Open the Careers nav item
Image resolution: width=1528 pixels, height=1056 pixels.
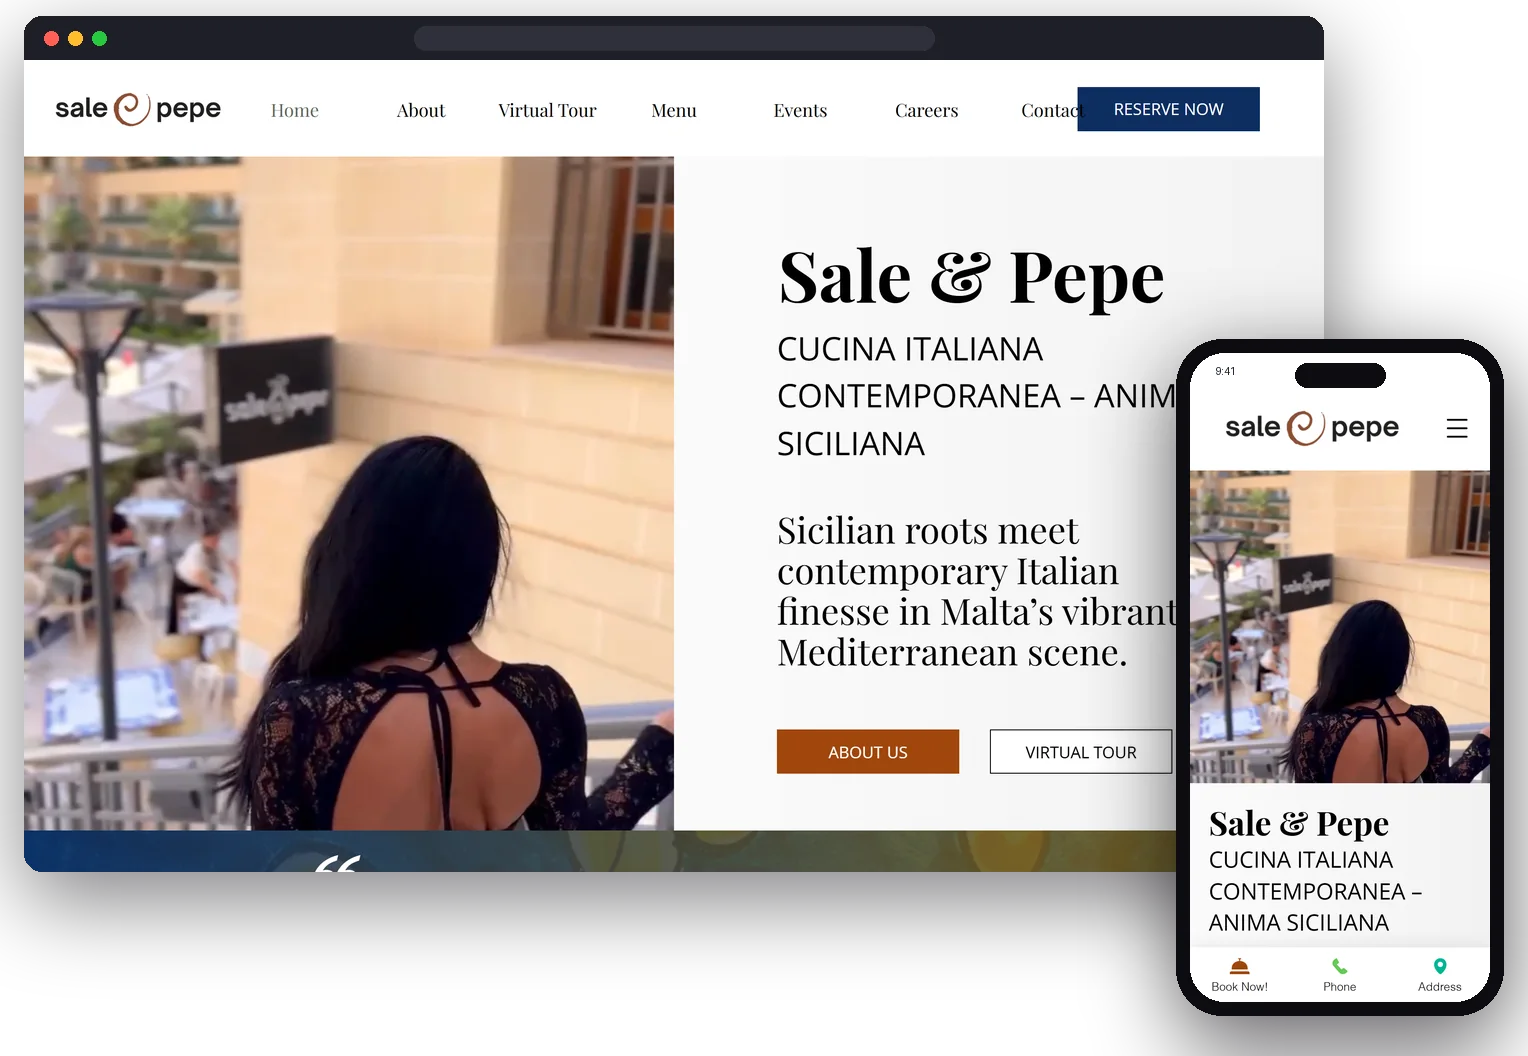point(927,110)
